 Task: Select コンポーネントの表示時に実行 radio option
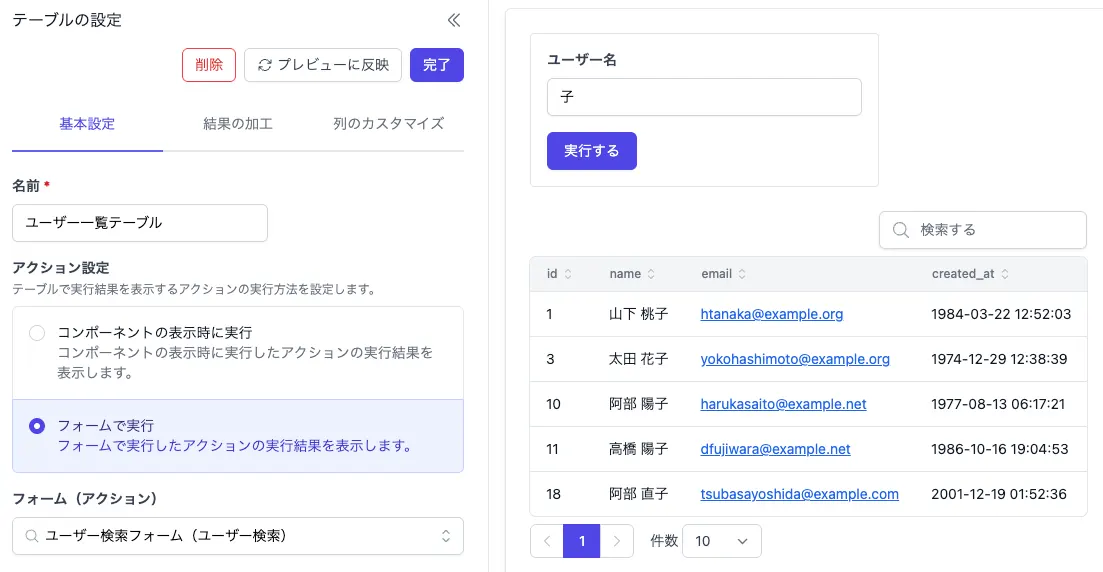37,333
